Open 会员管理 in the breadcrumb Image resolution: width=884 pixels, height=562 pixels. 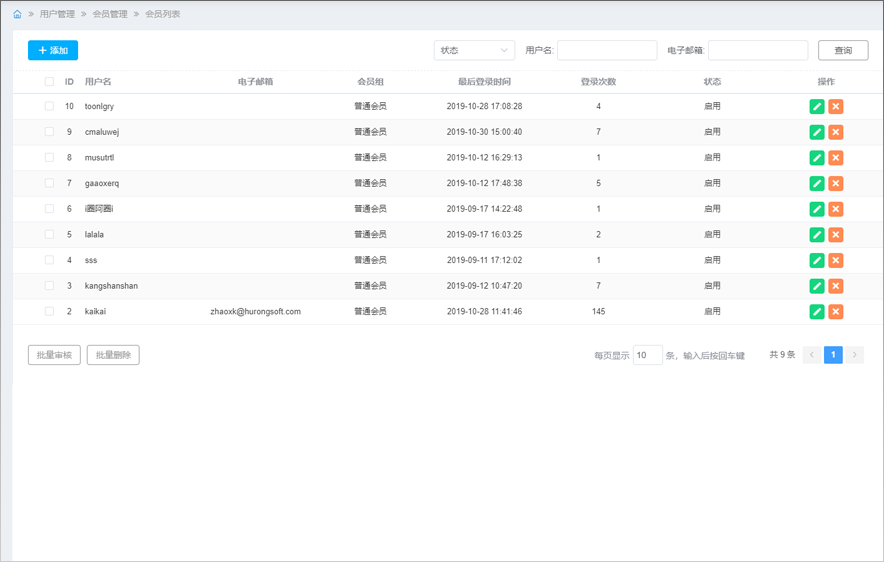110,14
